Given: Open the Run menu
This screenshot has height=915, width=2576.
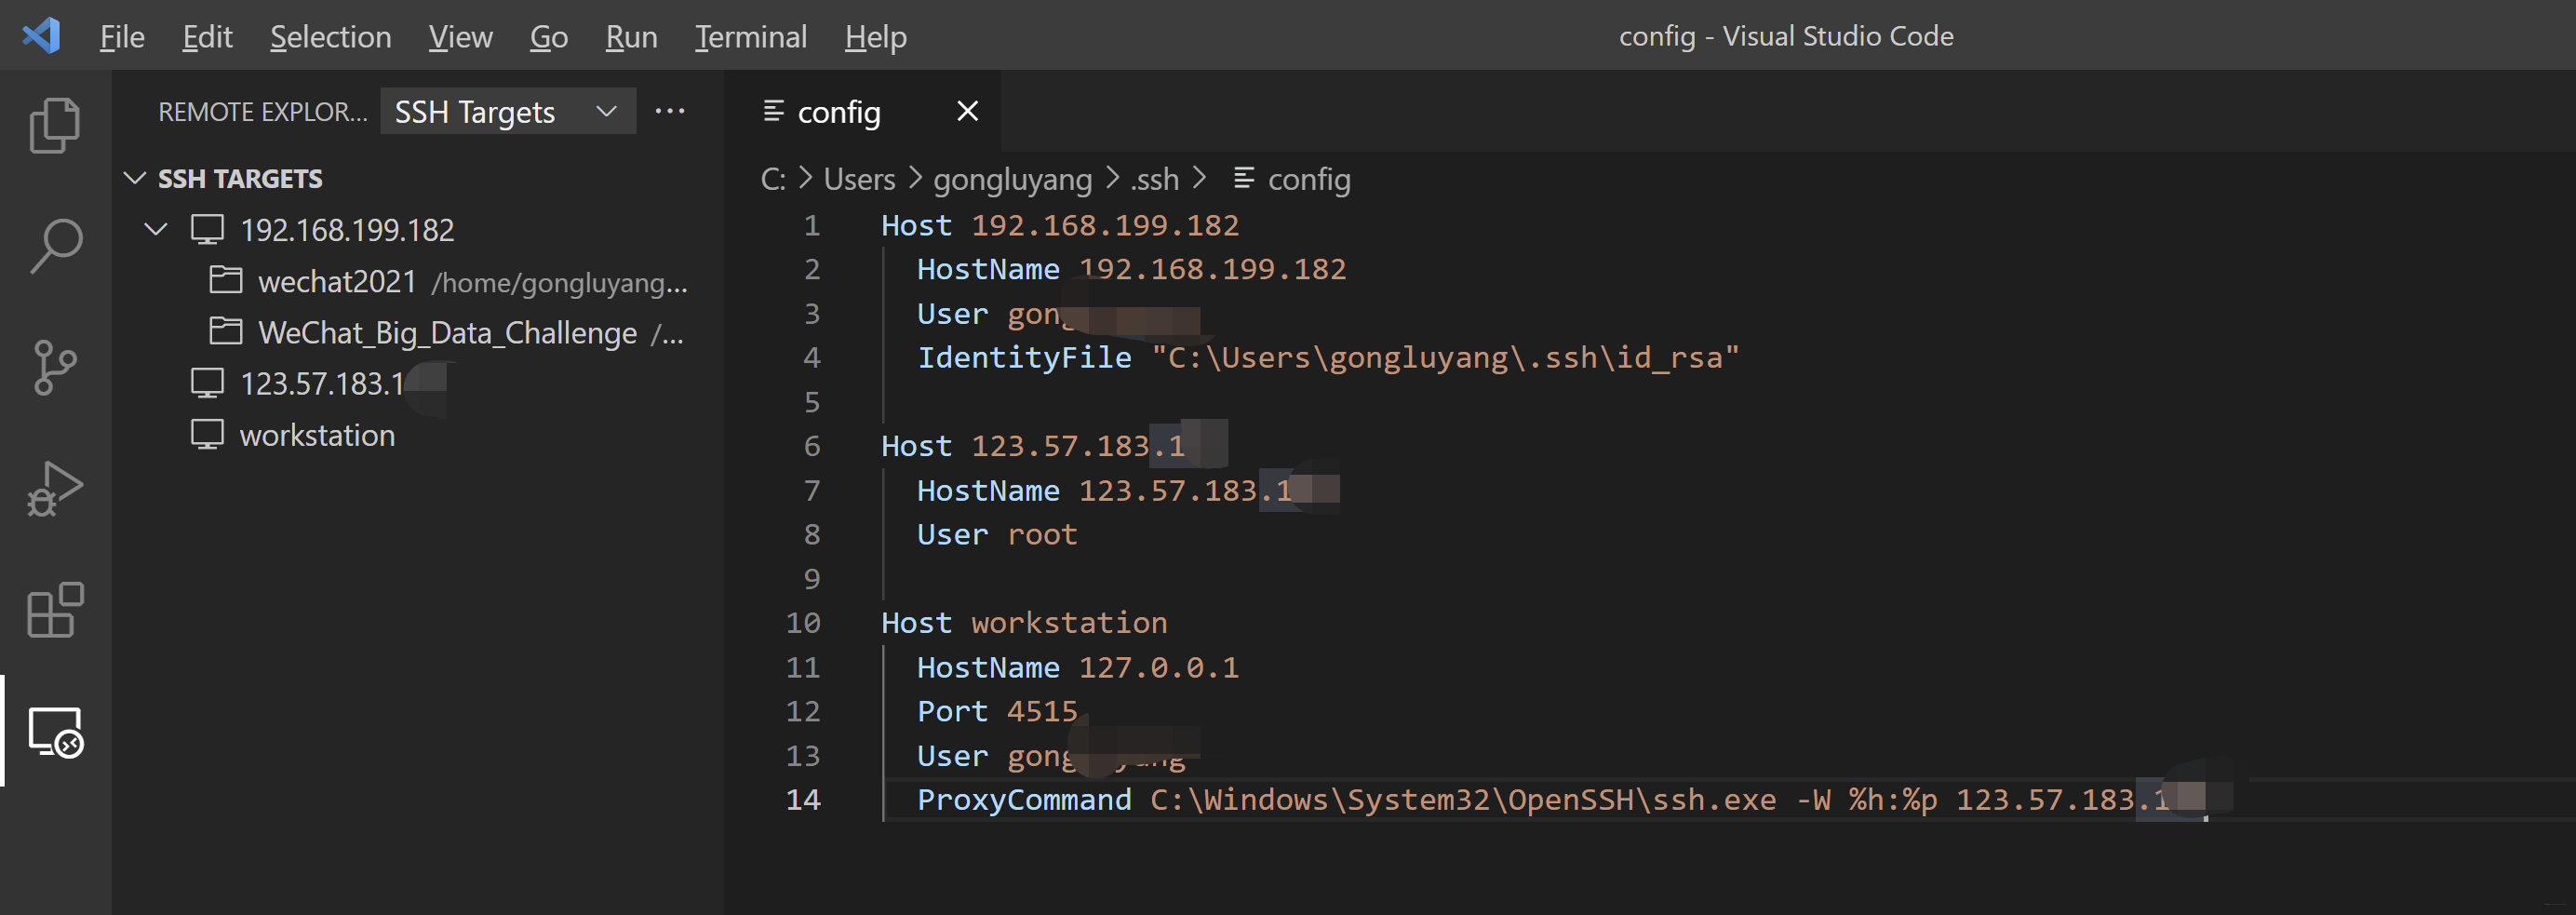Looking at the screenshot, I should coord(631,37).
